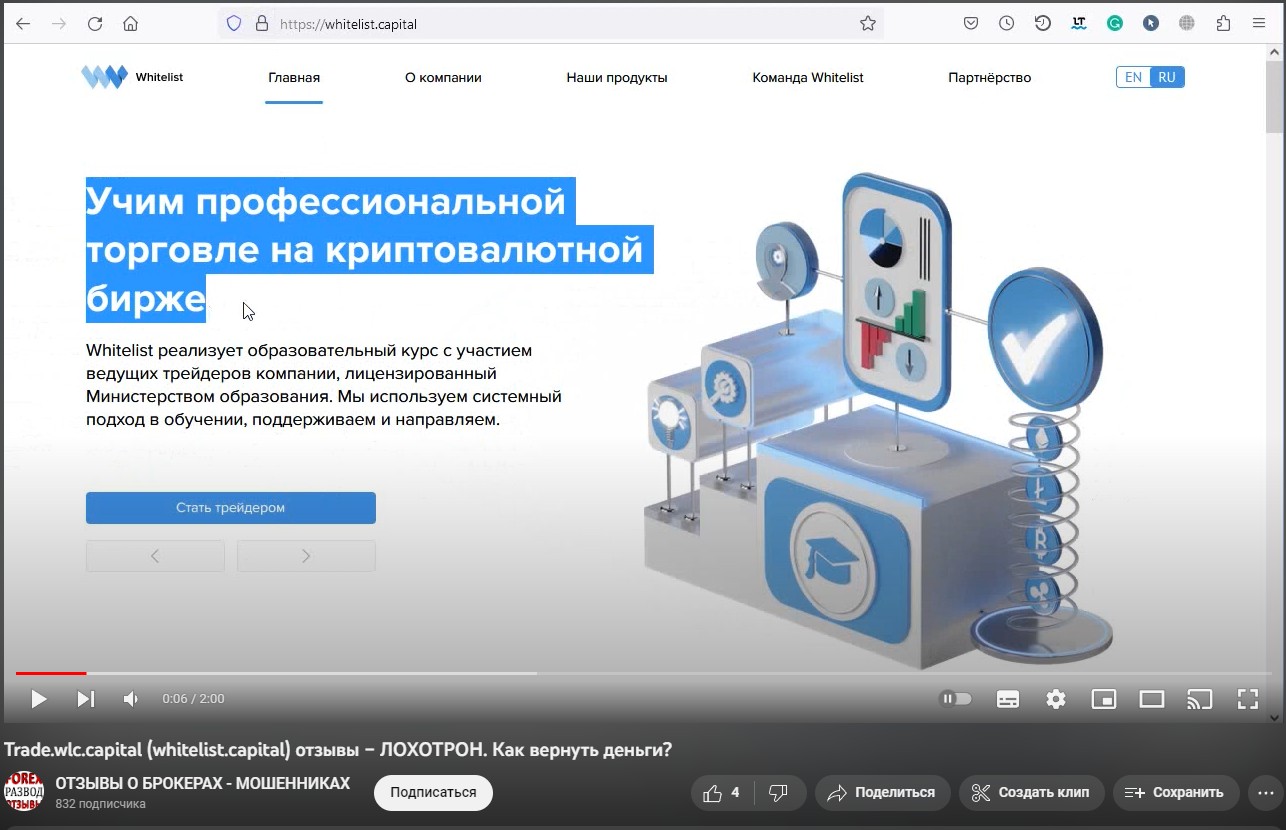Click the next slide arrow button

pyautogui.click(x=306, y=556)
